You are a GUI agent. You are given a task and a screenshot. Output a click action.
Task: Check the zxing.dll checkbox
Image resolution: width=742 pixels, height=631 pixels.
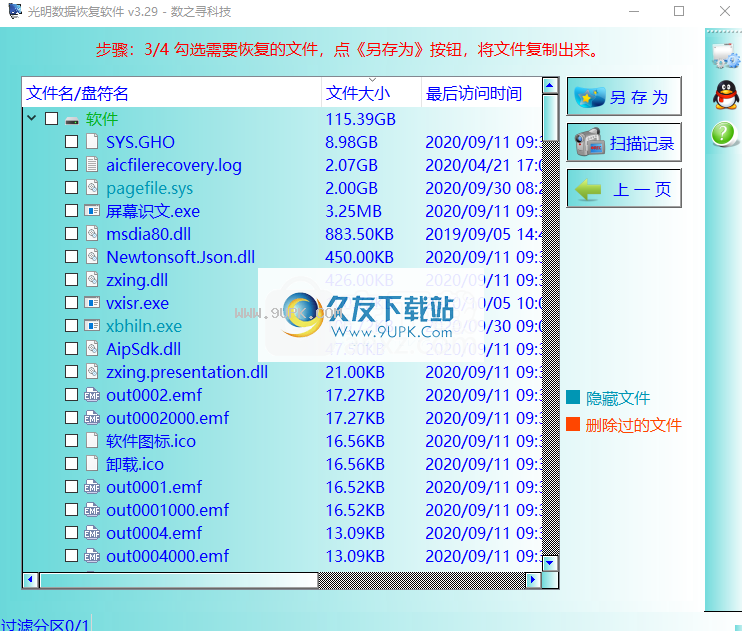click(71, 279)
